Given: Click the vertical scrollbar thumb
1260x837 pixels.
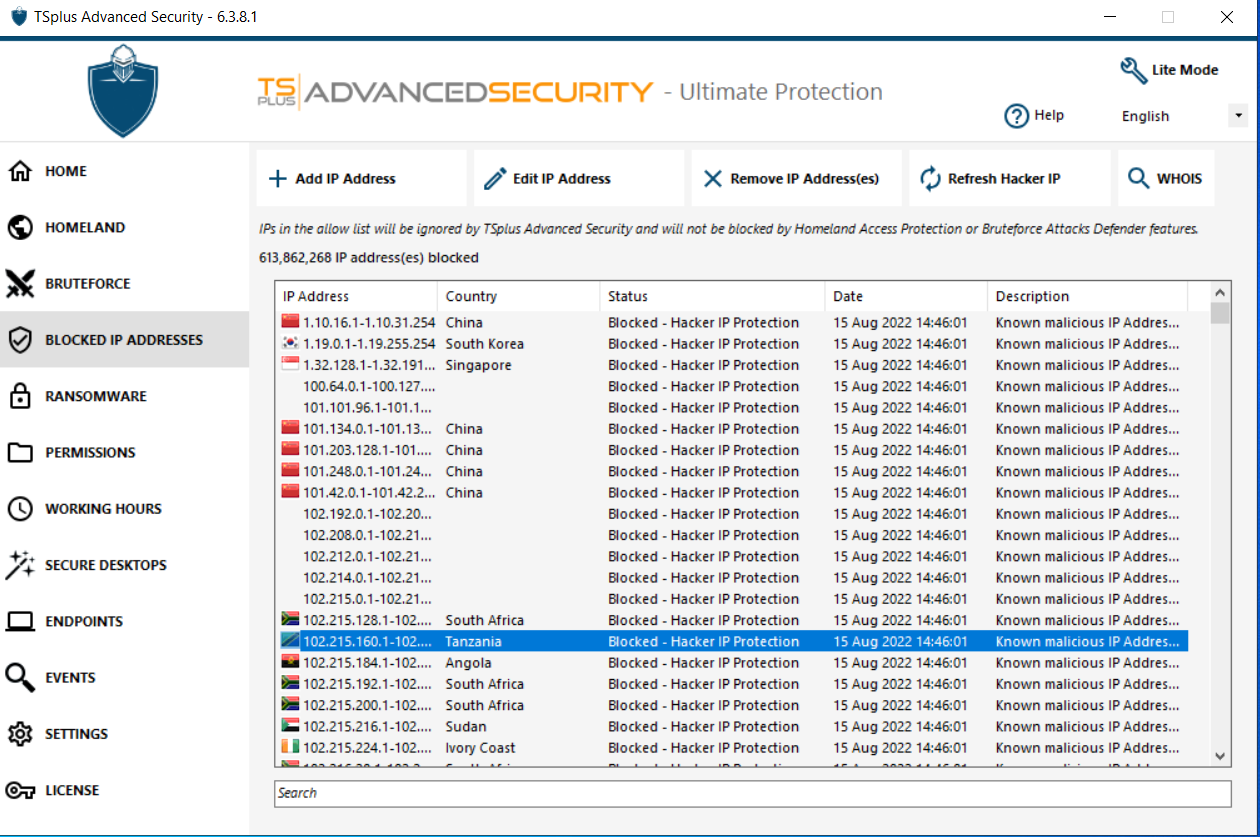Looking at the screenshot, I should (x=1220, y=314).
